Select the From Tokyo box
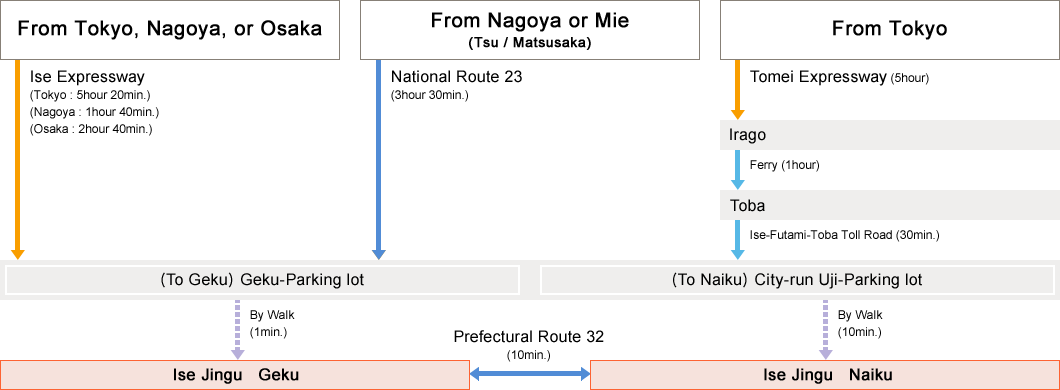1060x390 pixels. pyautogui.click(x=890, y=30)
